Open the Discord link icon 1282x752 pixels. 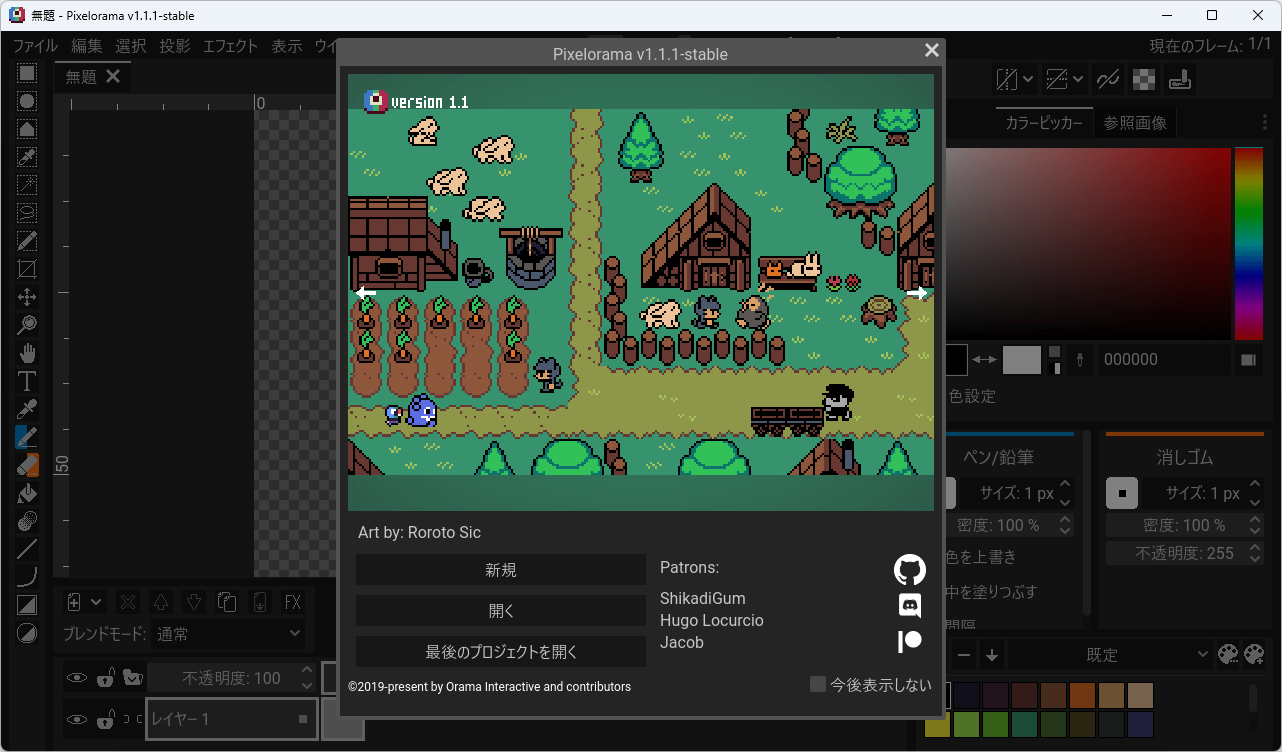909,606
